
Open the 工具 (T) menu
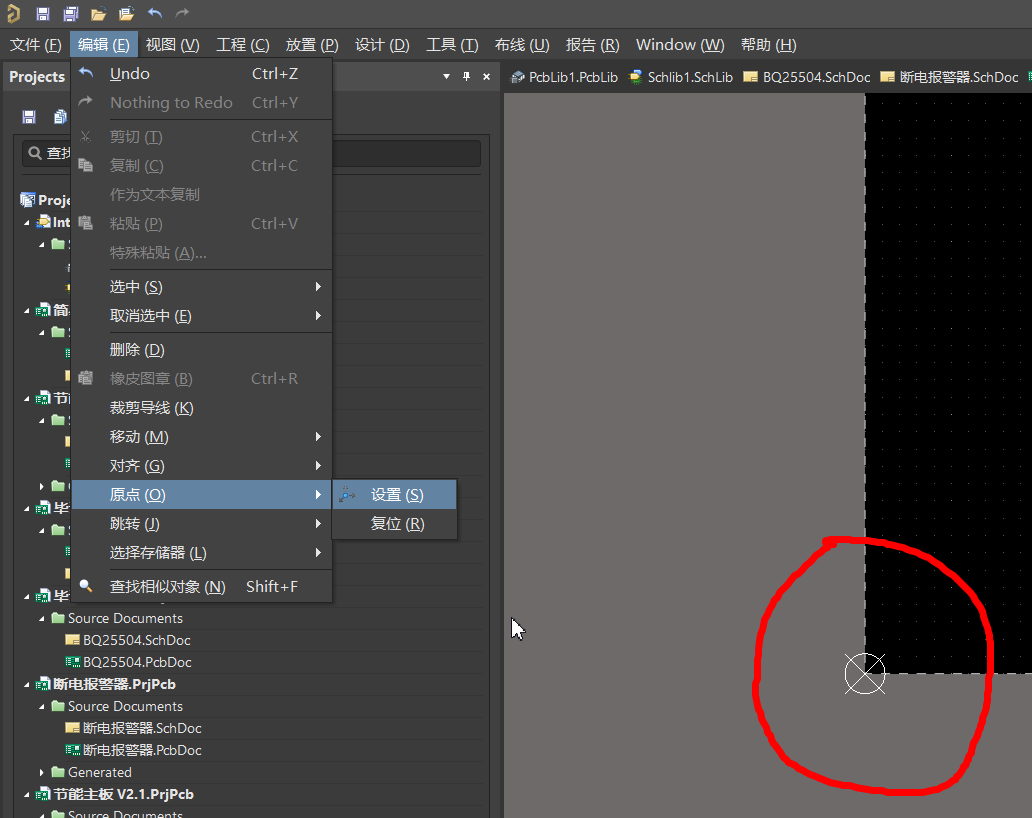coord(452,45)
